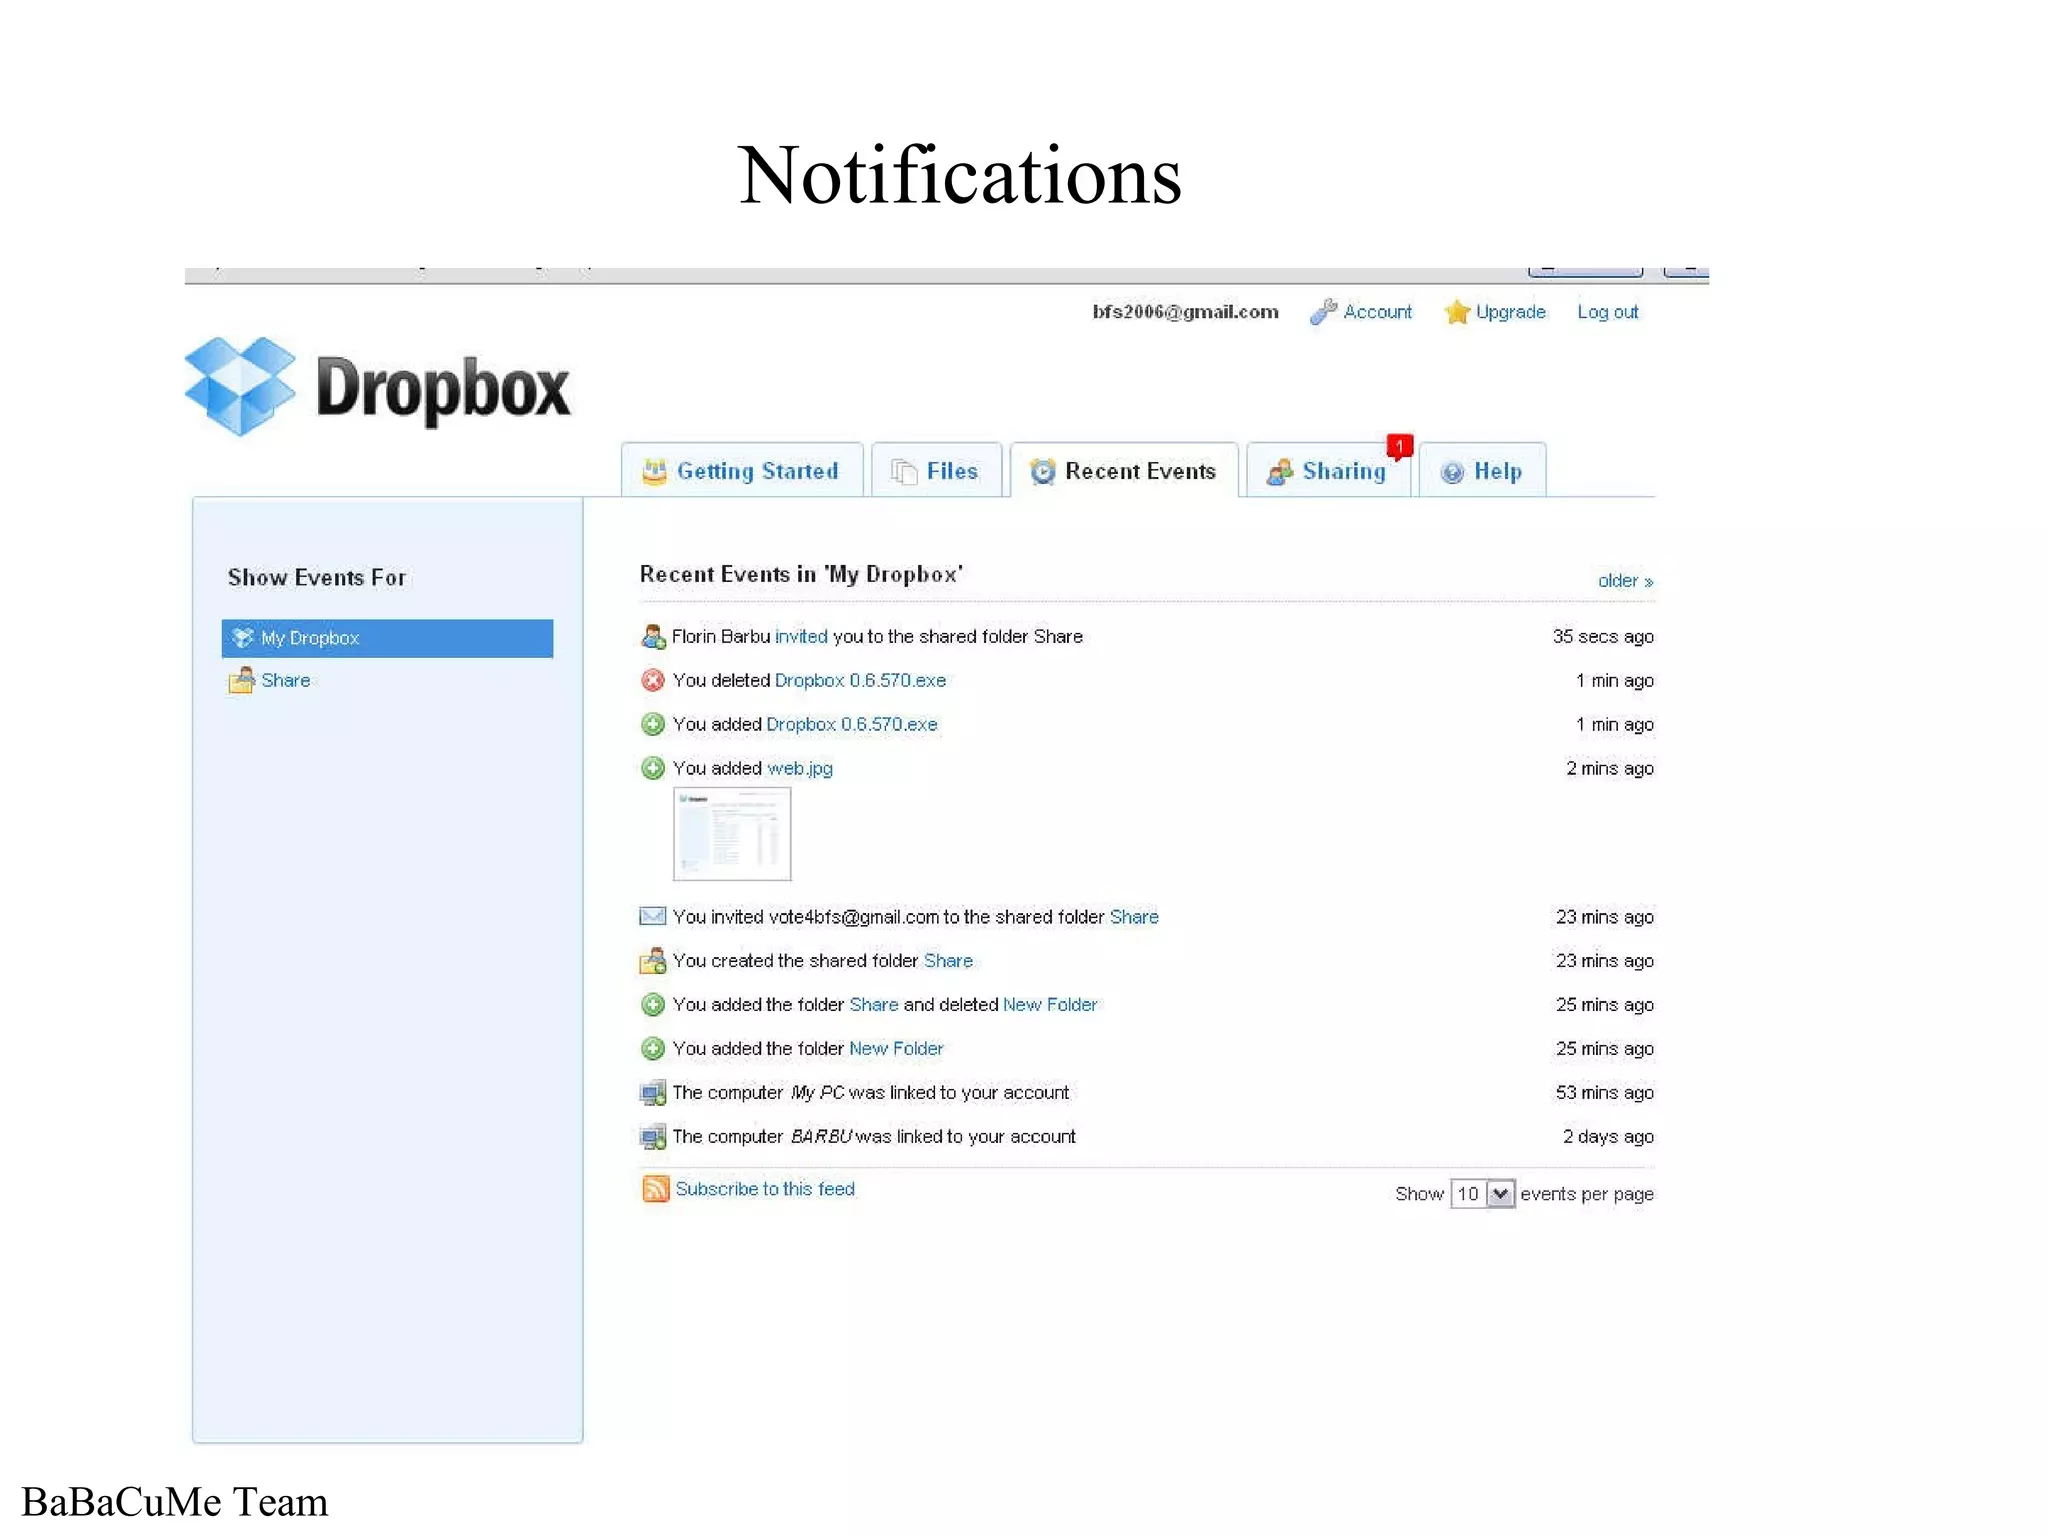The height and width of the screenshot is (1536, 2048).
Task: Click the red notification badge on Sharing
Action: (x=1399, y=446)
